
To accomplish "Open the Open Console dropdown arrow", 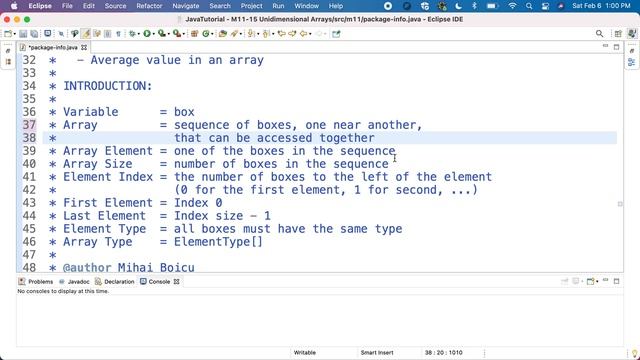I will (597, 281).
